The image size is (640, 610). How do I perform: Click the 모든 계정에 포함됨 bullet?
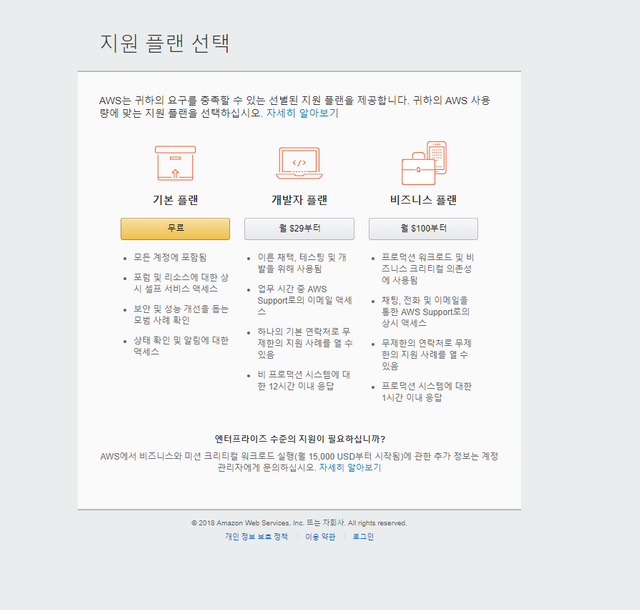pyautogui.click(x=170, y=258)
